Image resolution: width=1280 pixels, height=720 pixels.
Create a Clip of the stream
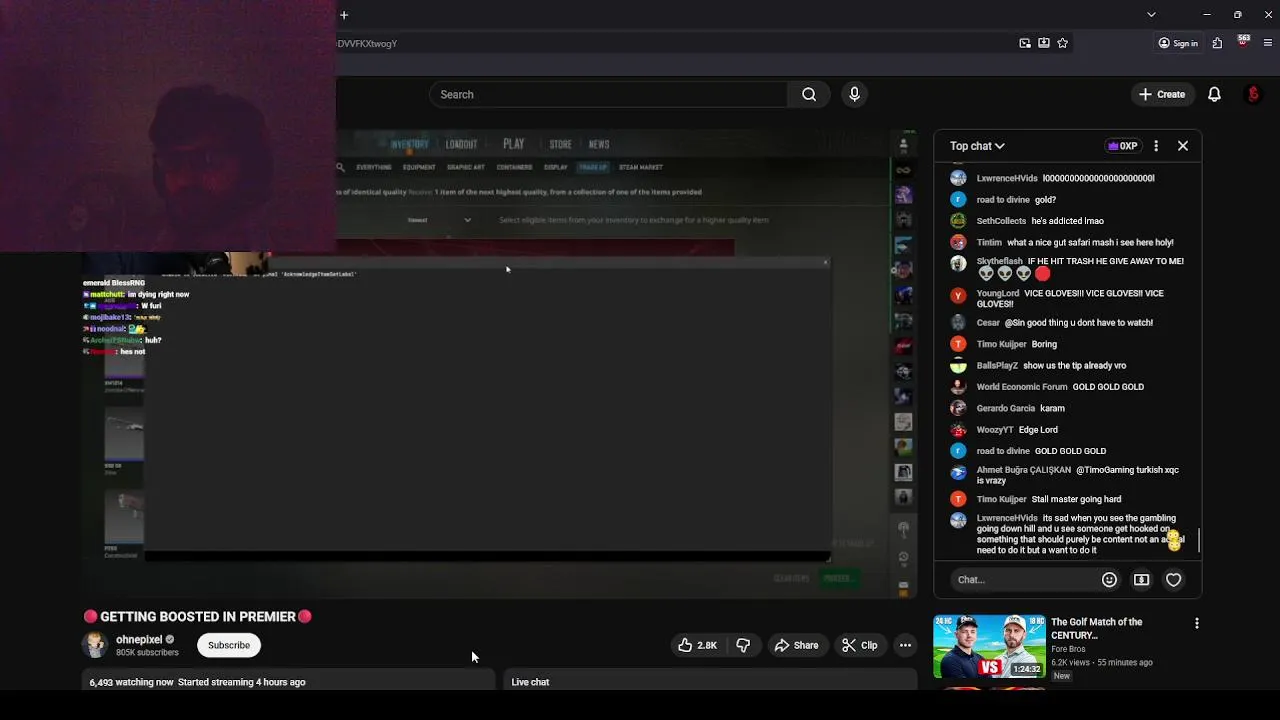tap(860, 645)
